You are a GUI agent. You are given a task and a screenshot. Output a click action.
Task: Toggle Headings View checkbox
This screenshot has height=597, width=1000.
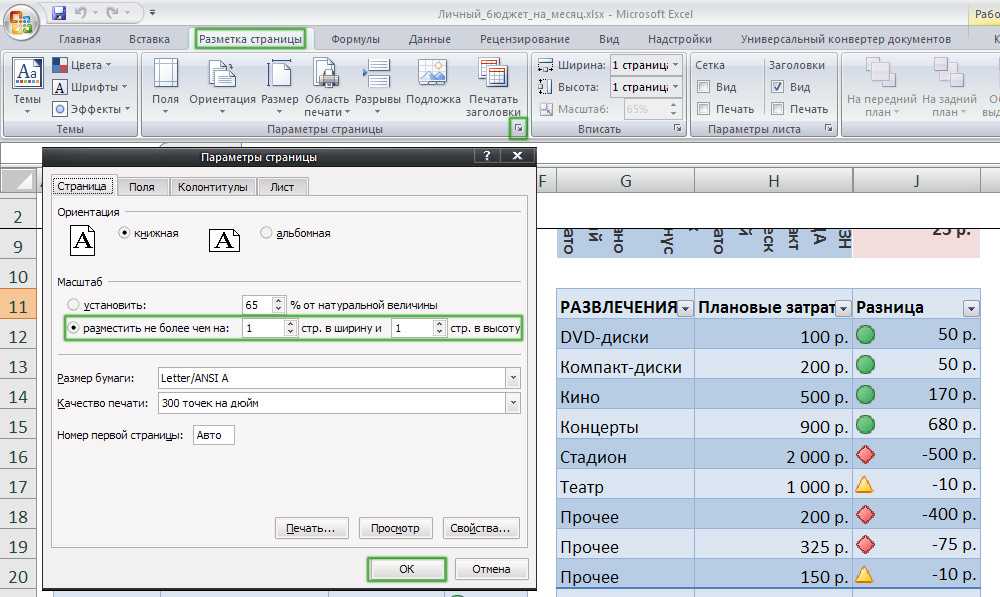point(777,87)
